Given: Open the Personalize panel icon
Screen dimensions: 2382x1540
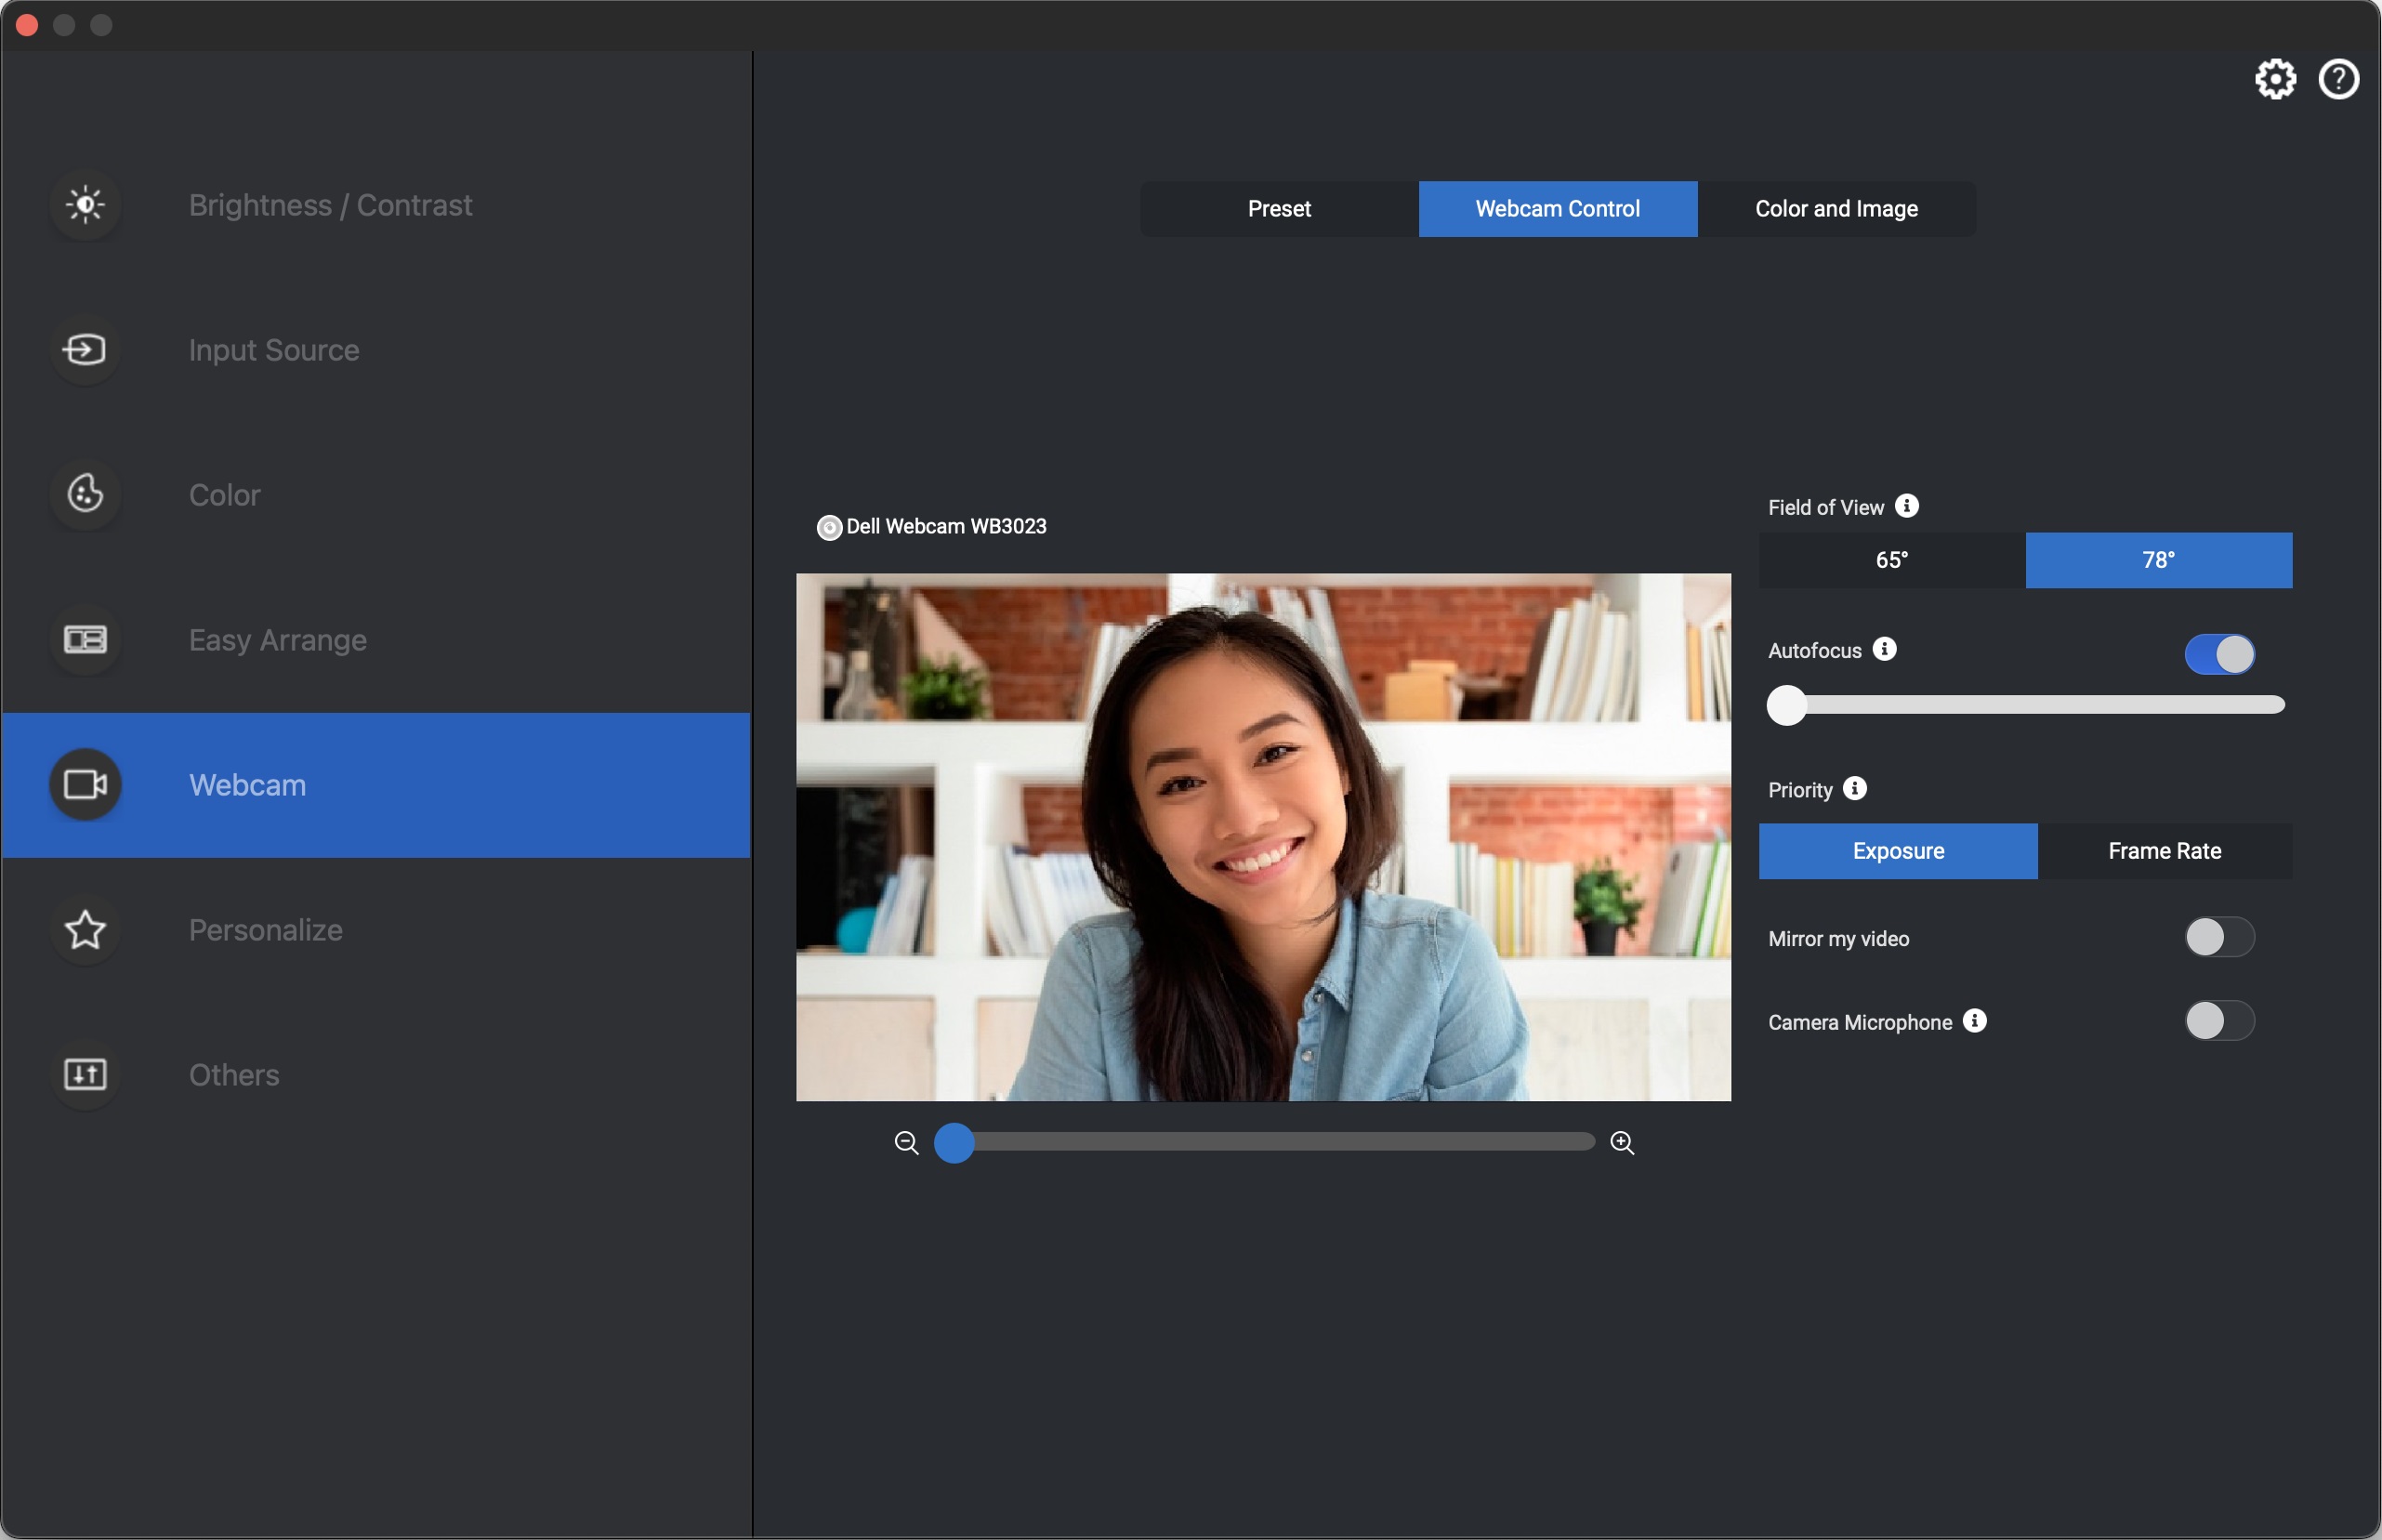Looking at the screenshot, I should click(86, 928).
